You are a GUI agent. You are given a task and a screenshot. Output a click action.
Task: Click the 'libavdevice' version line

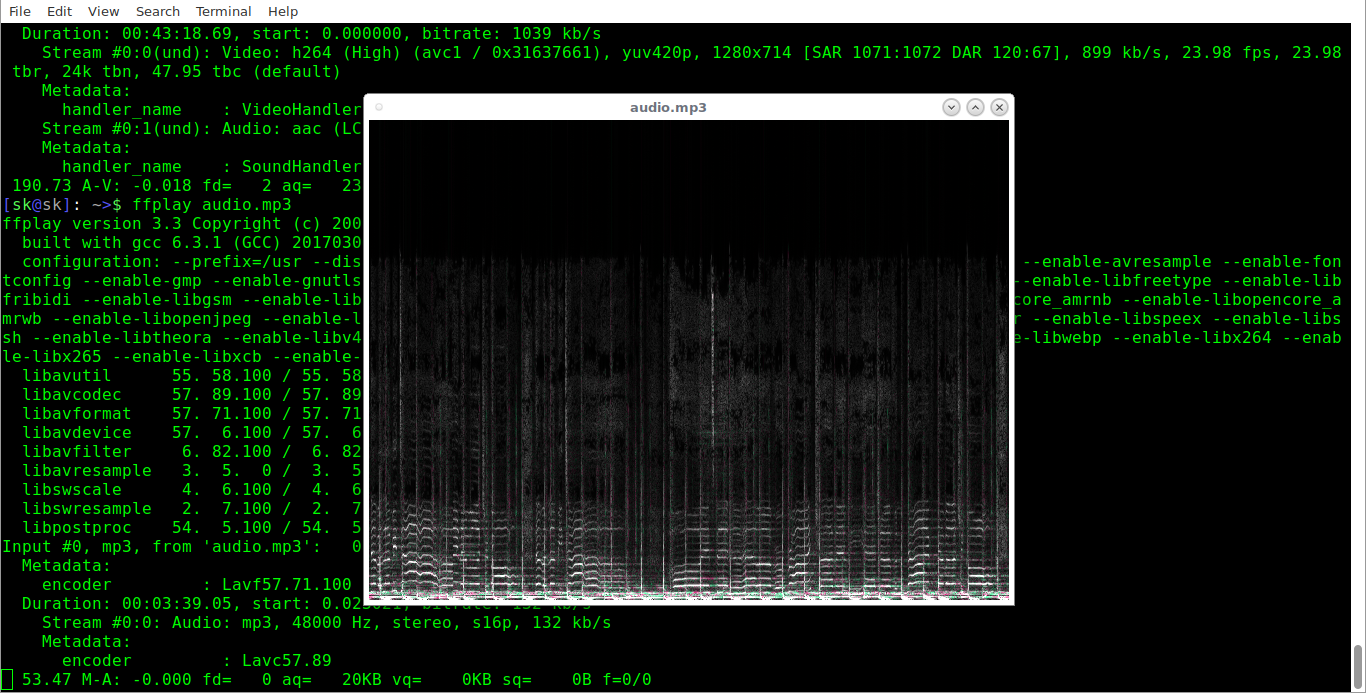coord(192,432)
